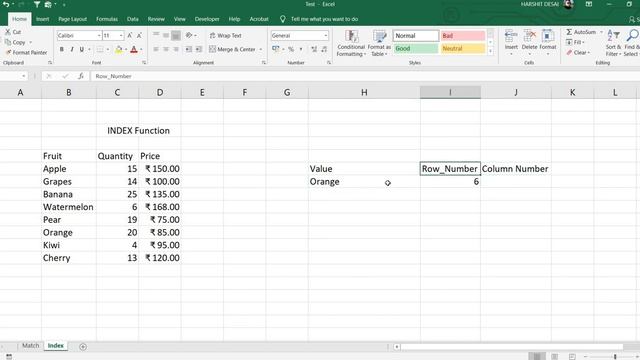Screen dimensions: 640x360
Task: Apply the Normal cell style
Action: tap(416, 36)
